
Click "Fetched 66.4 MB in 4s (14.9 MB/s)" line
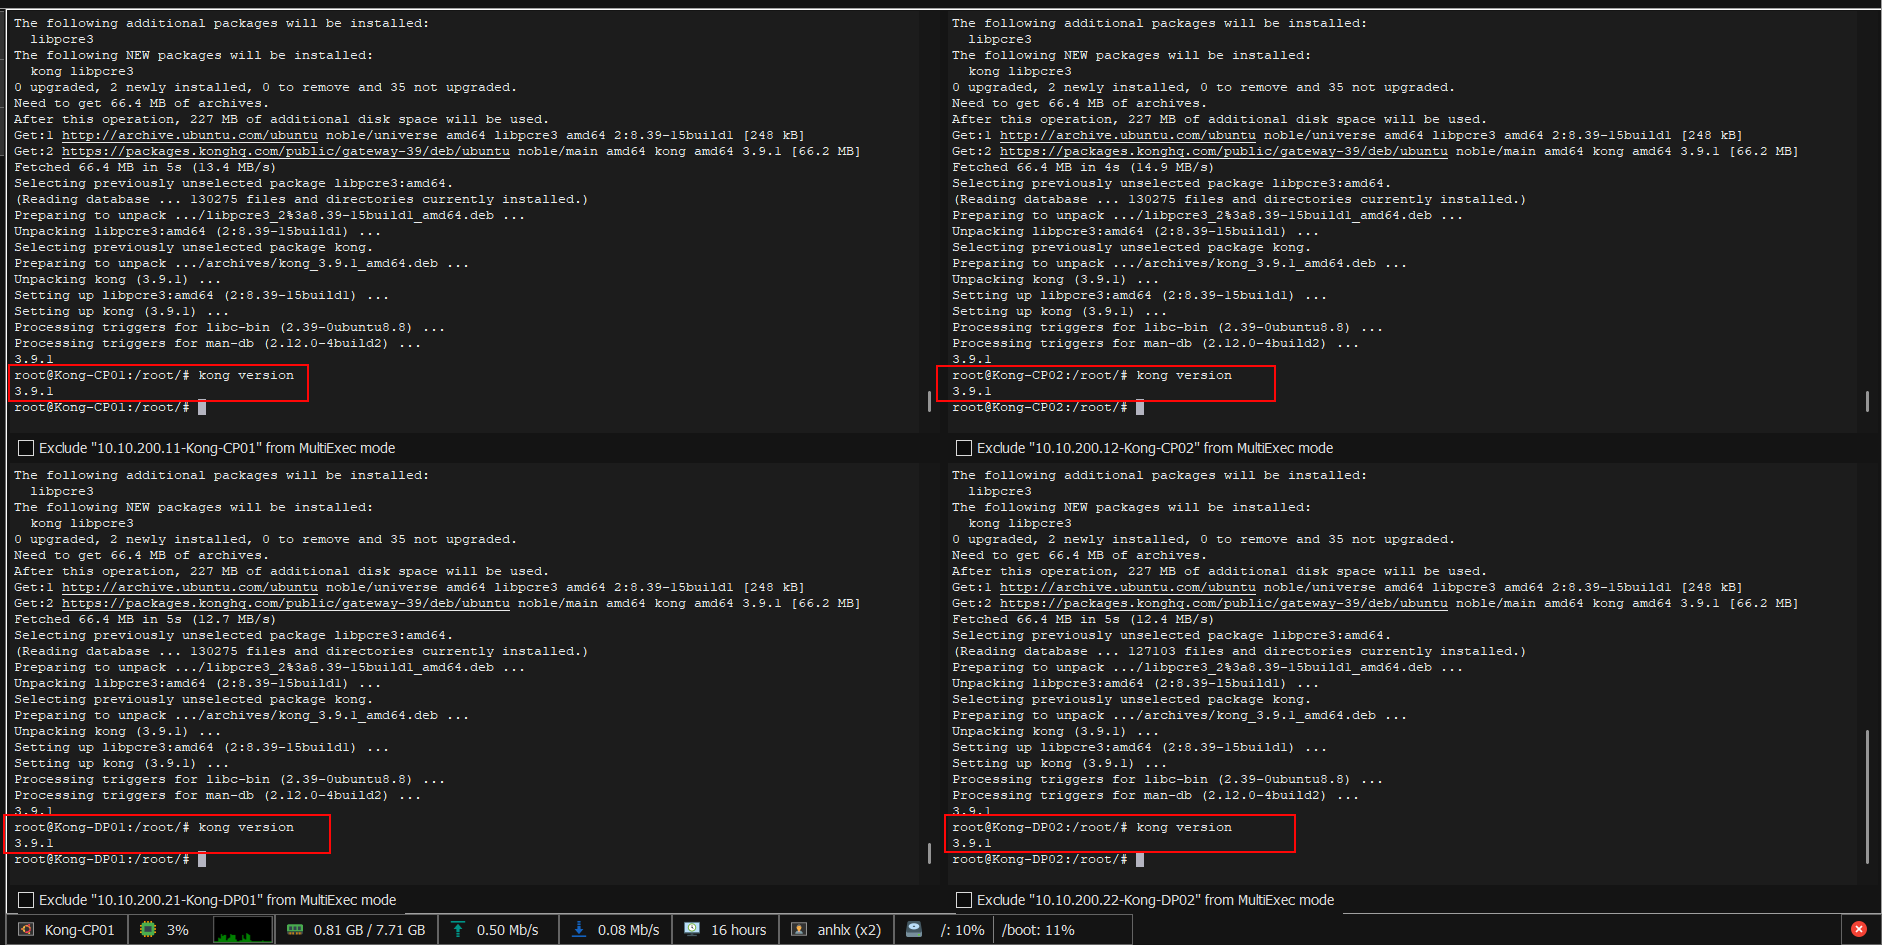point(1083,167)
